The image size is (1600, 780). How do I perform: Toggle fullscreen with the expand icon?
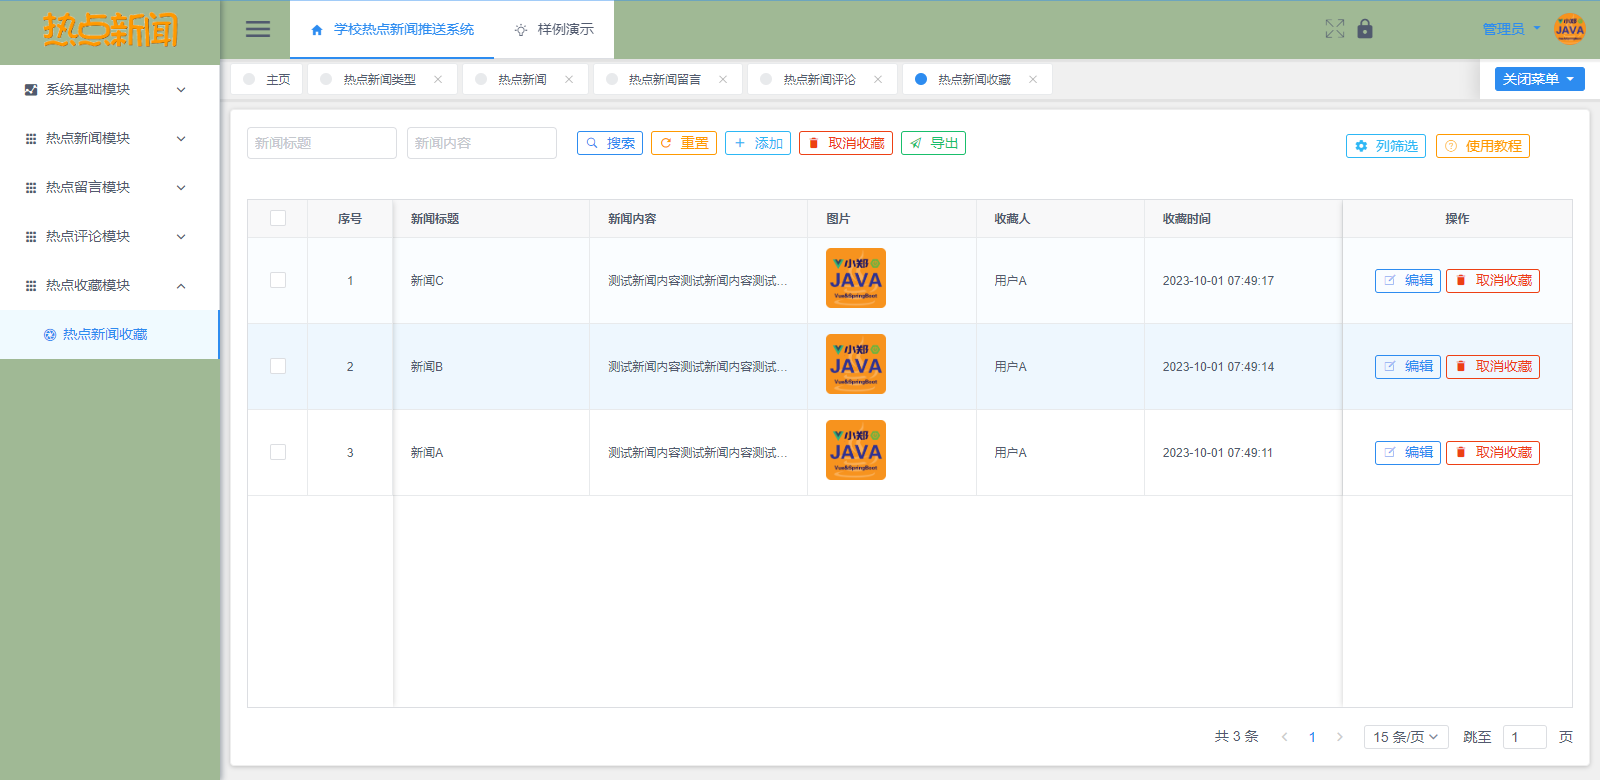coord(1334,29)
